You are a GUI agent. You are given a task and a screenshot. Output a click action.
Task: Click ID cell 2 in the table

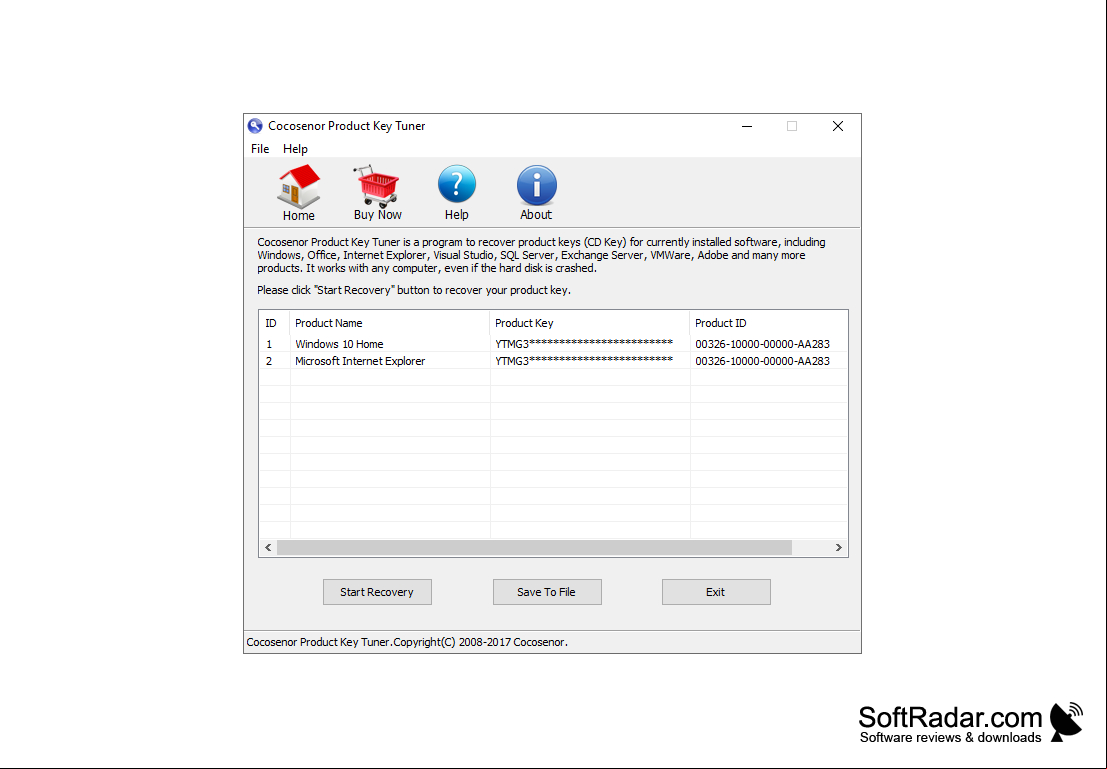(269, 361)
